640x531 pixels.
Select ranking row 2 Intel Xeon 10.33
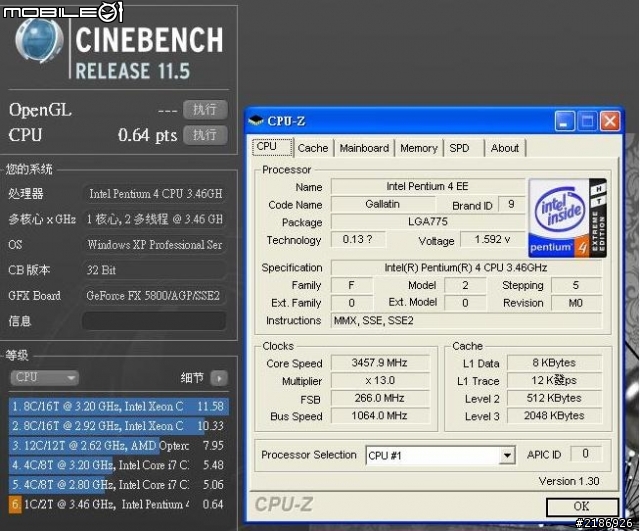118,426
